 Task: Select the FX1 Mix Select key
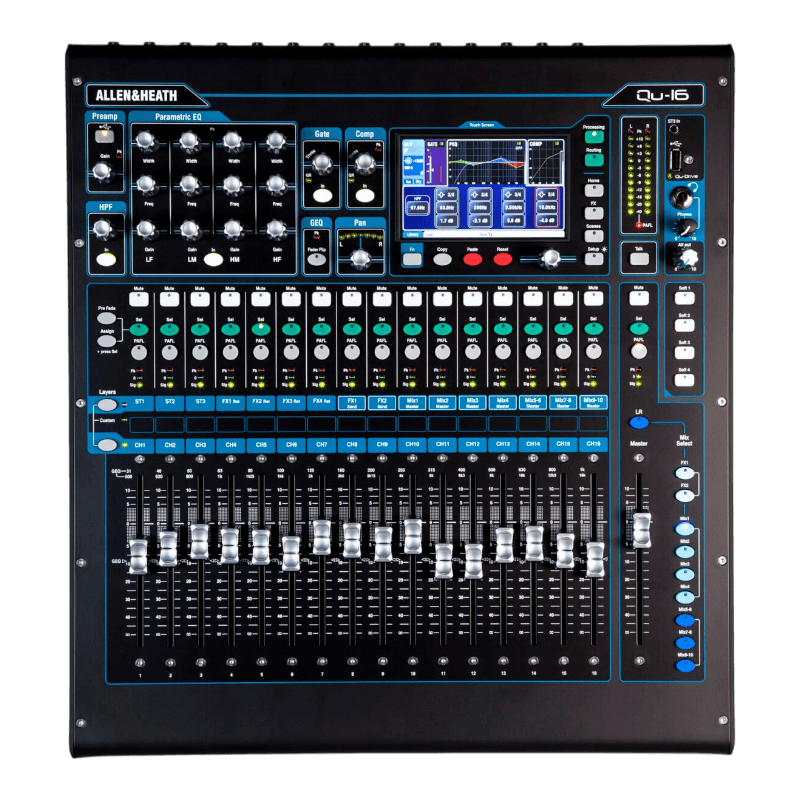tap(685, 473)
